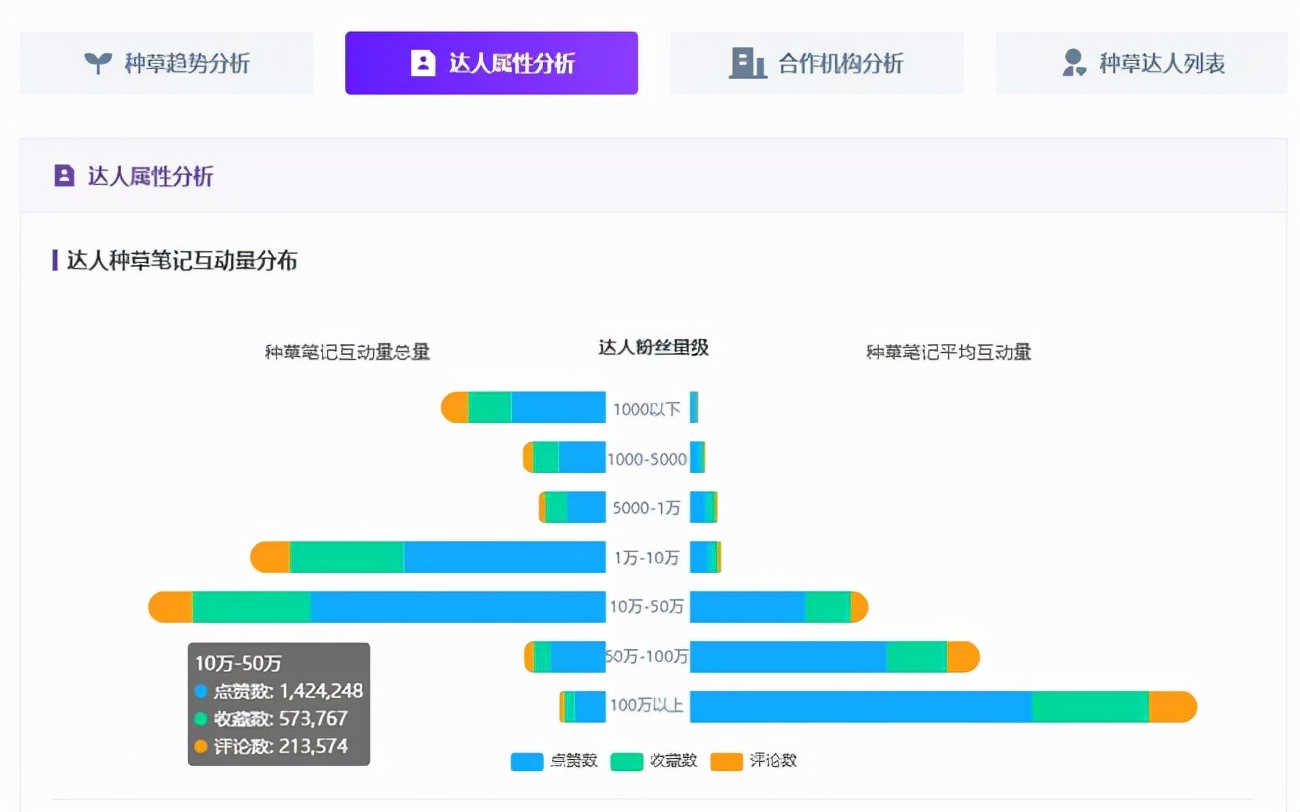This screenshot has height=812, width=1300.
Task: Click the blue dot icon beside 点赞数 in tooltip
Action: [x=200, y=691]
